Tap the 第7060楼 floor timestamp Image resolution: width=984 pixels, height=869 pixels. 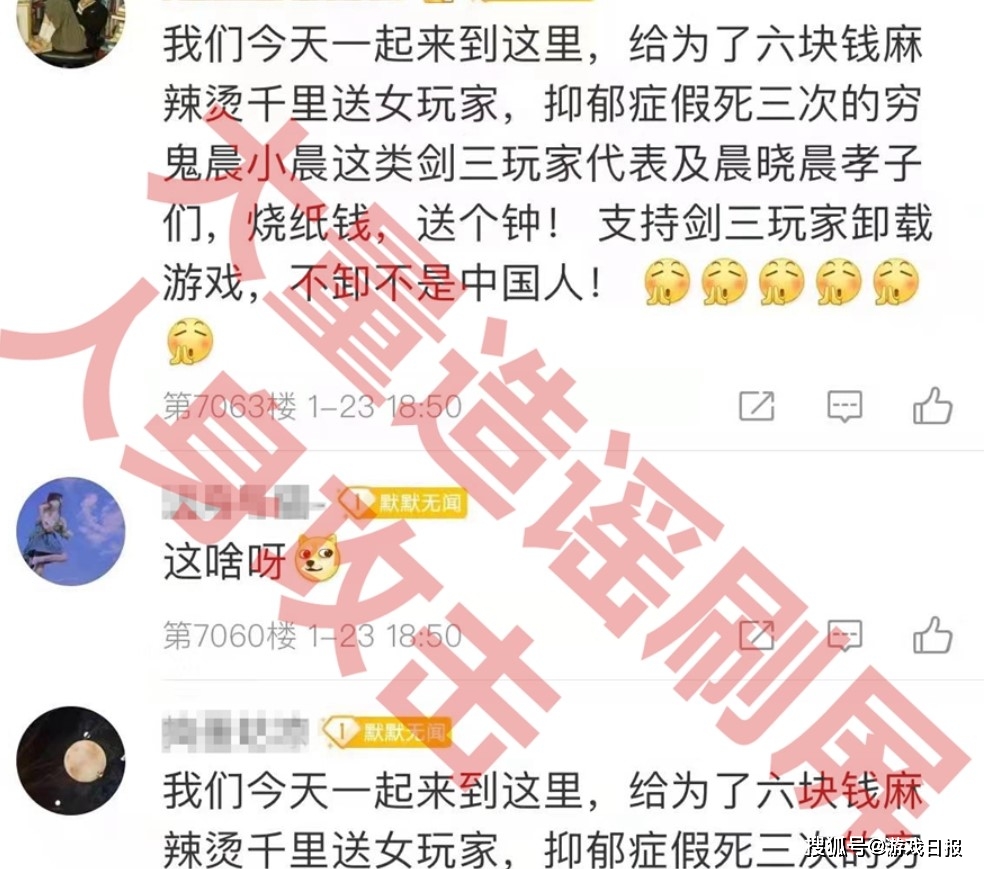click(312, 635)
